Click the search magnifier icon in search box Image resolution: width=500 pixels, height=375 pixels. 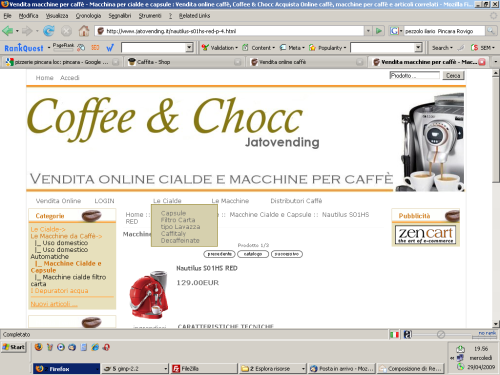490,31
